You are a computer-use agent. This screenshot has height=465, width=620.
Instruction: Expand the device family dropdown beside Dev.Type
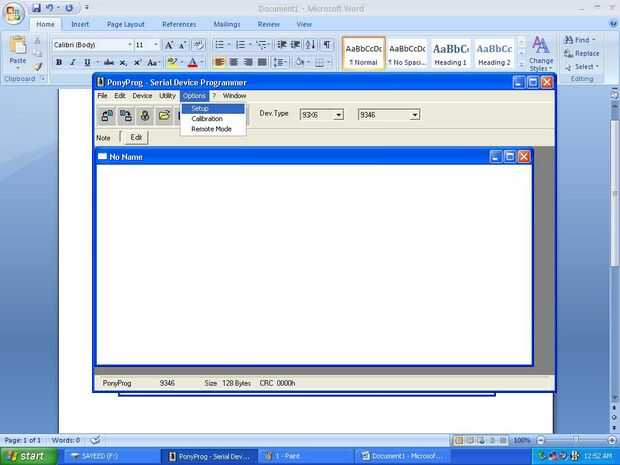click(338, 115)
